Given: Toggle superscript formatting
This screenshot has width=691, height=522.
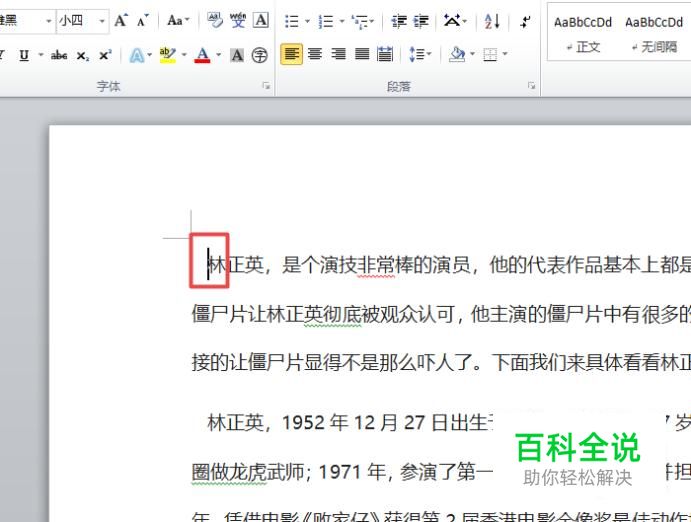Looking at the screenshot, I should click(105, 56).
